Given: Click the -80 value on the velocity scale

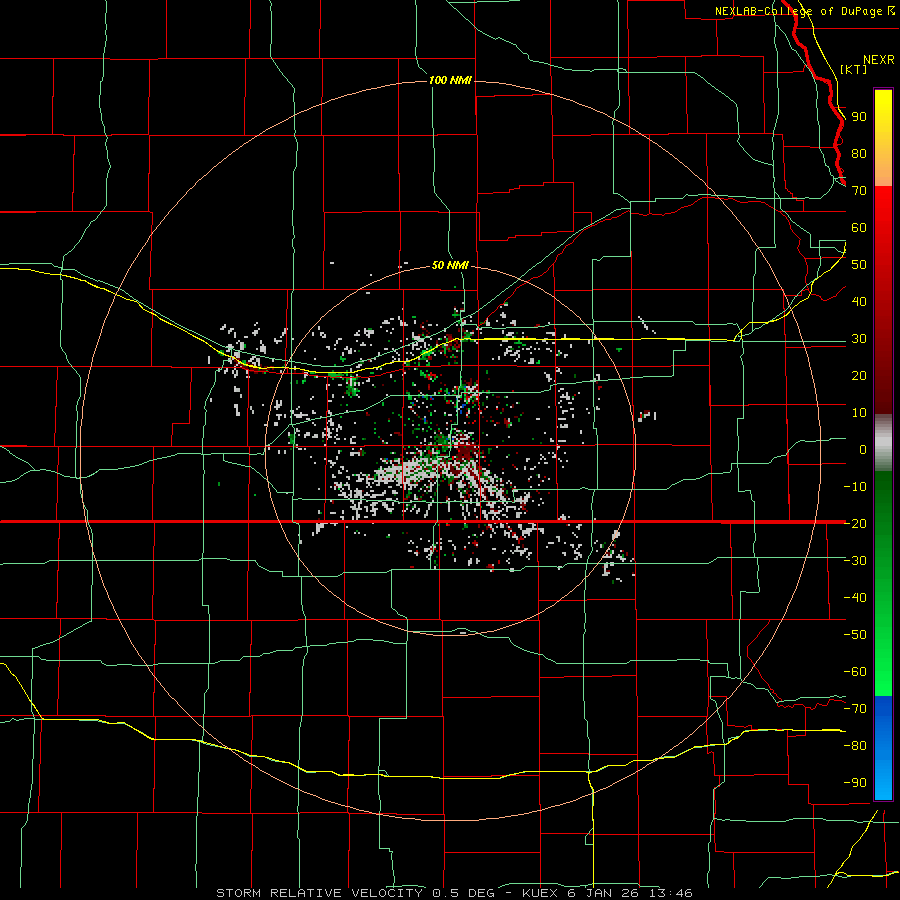Looking at the screenshot, I should pos(855,746).
